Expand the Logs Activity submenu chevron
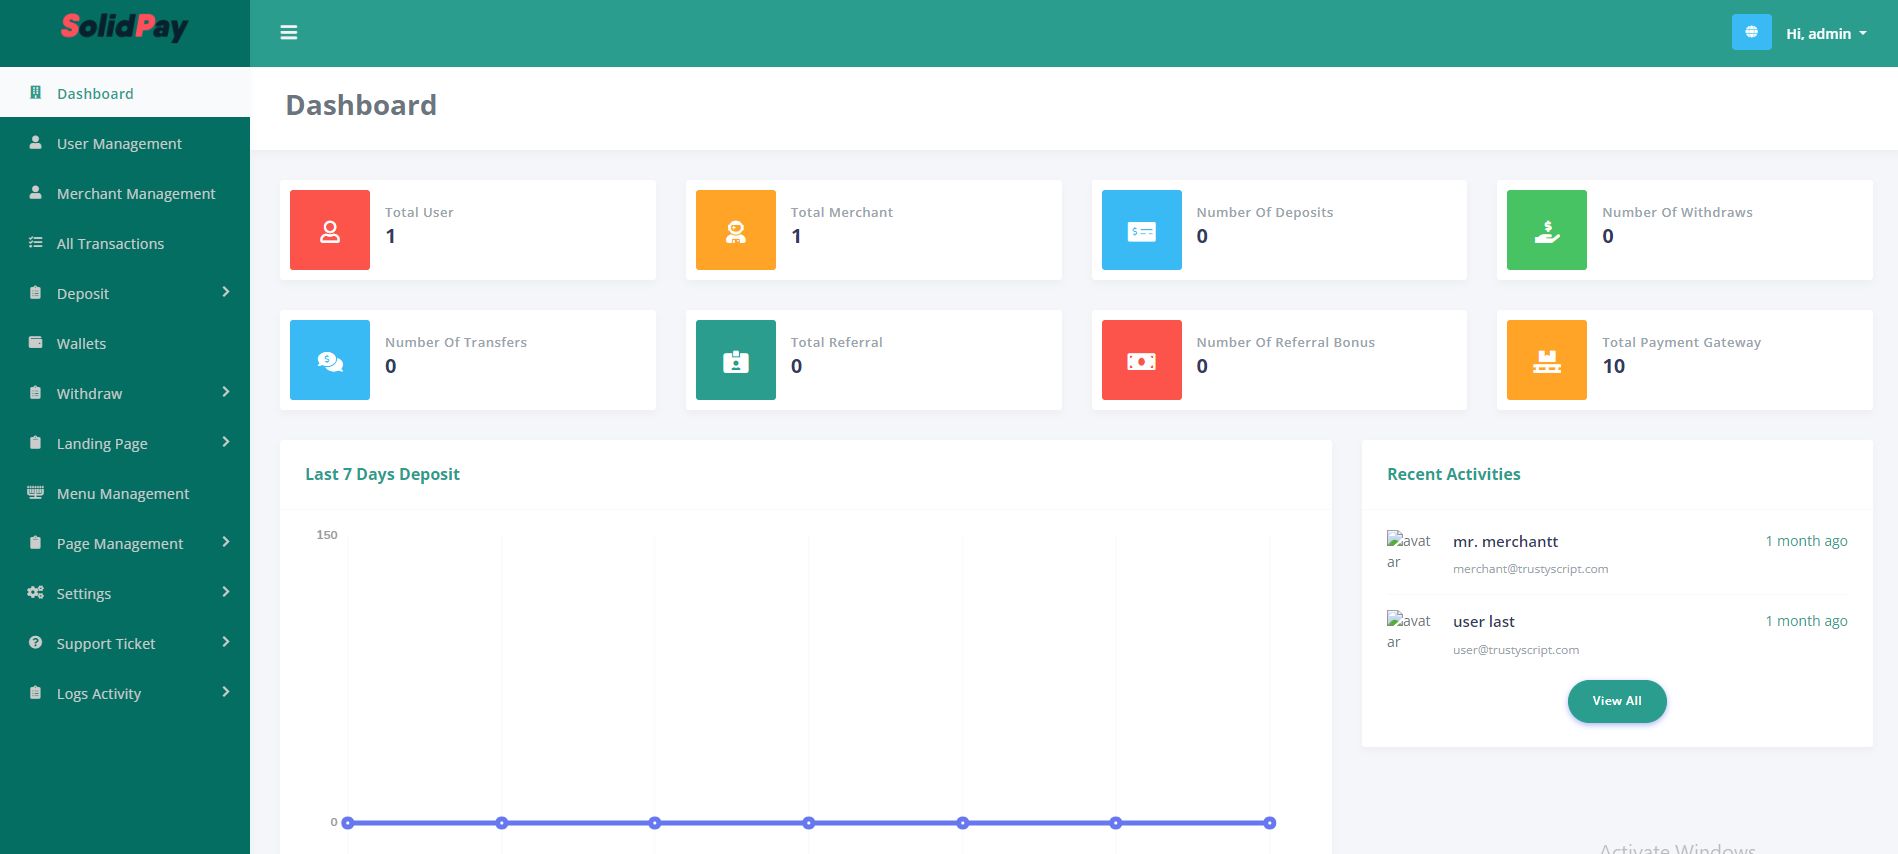Viewport: 1898px width, 854px height. (226, 692)
